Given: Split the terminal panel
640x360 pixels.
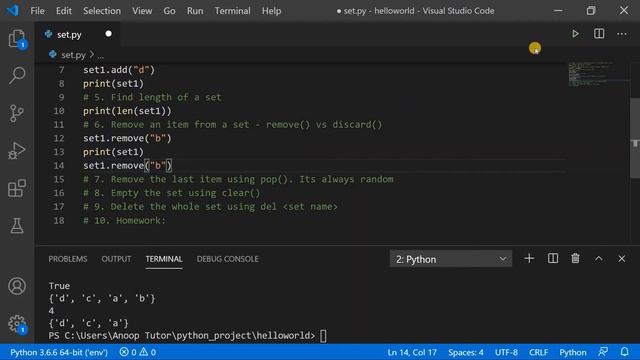Looking at the screenshot, I should 553,258.
